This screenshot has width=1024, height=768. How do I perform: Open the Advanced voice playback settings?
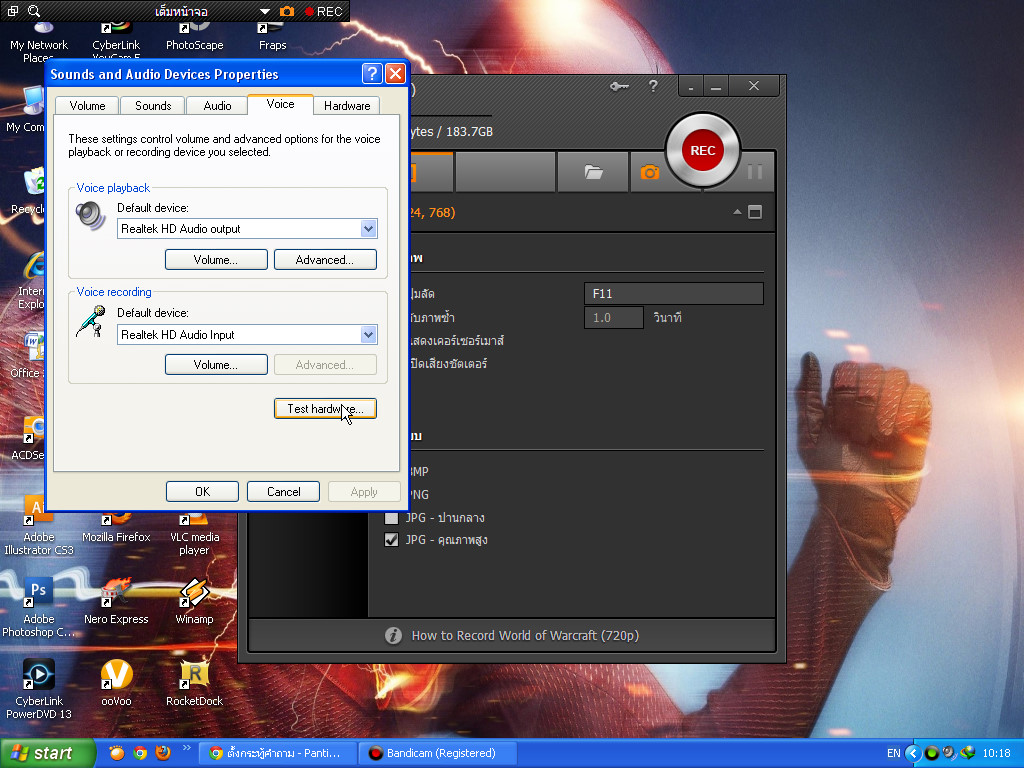point(325,260)
